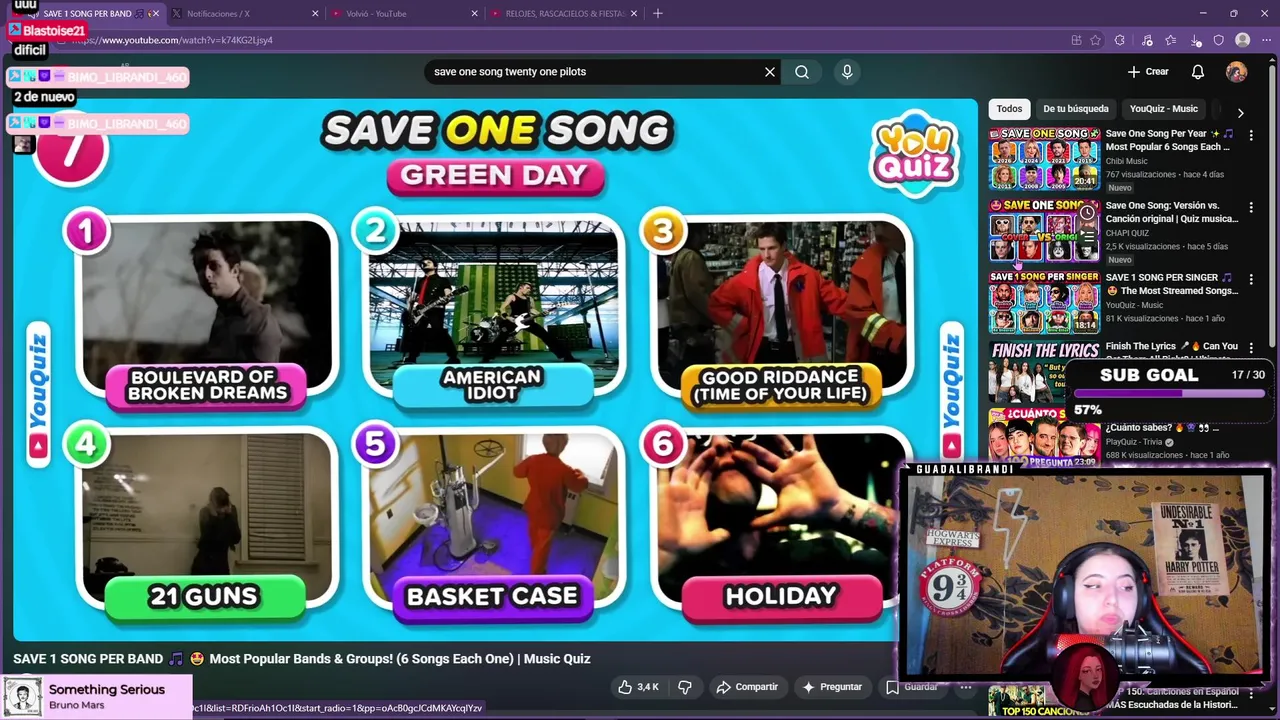Viewport: 1280px width, 720px height.
Task: Open options for SAVE 1 SONG PER SINGER
Action: (x=1251, y=279)
